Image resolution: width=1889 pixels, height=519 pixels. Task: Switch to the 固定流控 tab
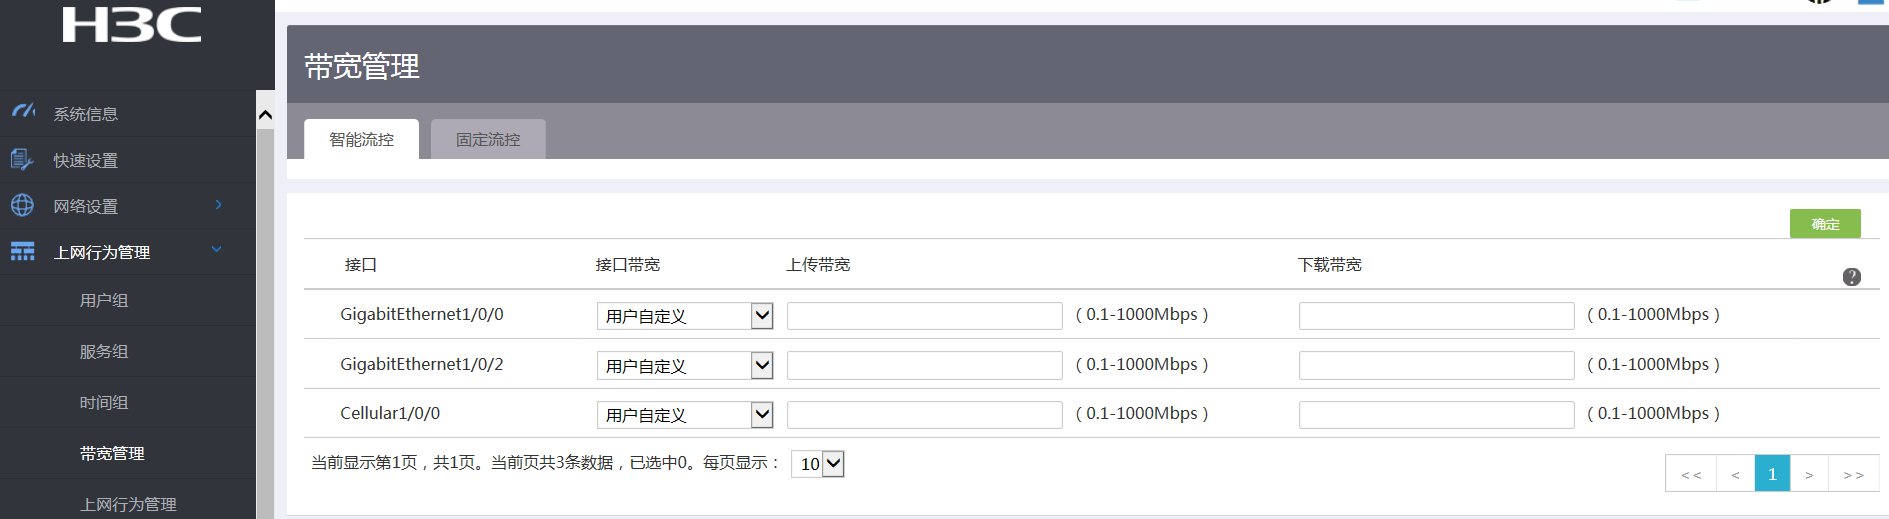(x=488, y=140)
